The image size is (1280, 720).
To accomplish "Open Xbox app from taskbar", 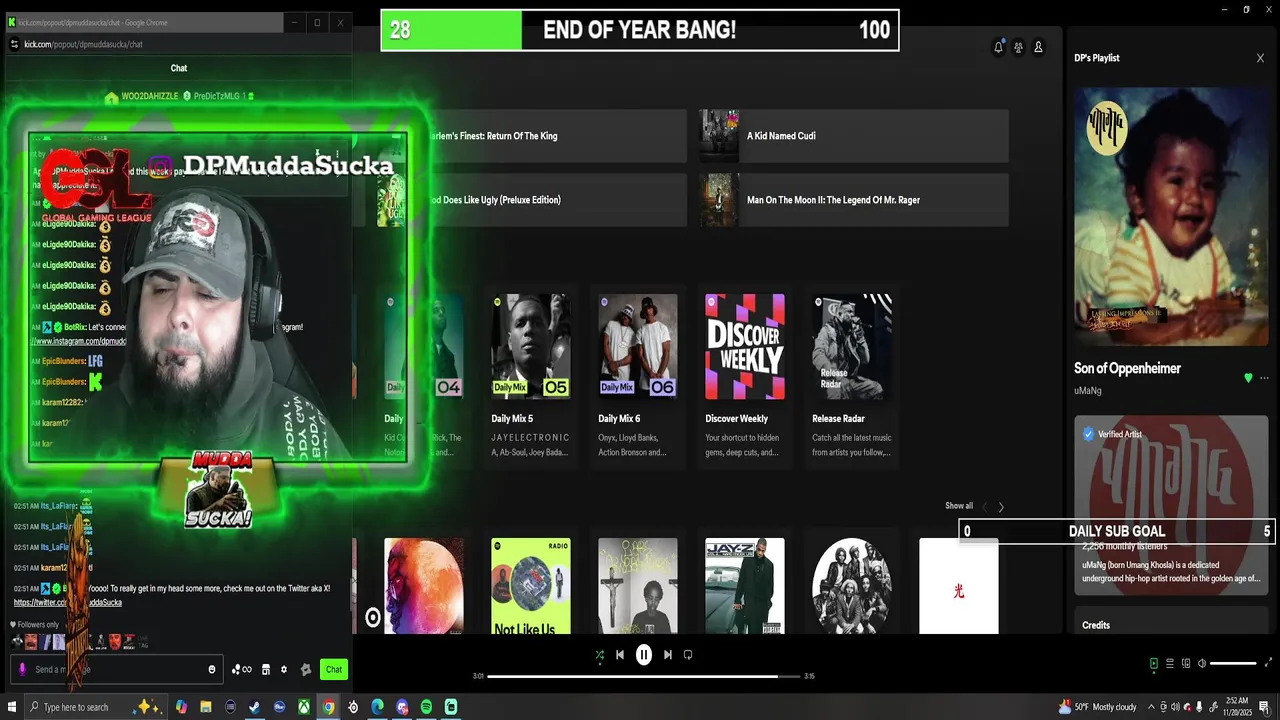I will click(303, 707).
